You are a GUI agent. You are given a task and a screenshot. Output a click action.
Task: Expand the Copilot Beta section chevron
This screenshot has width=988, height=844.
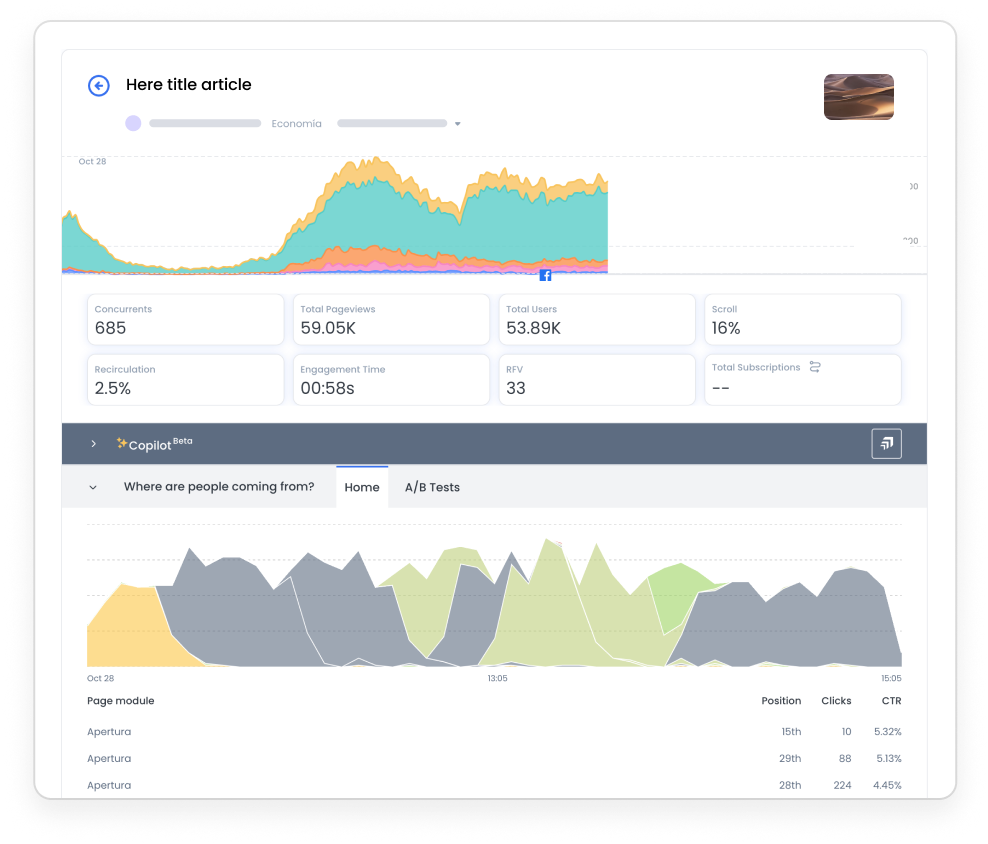pyautogui.click(x=94, y=443)
